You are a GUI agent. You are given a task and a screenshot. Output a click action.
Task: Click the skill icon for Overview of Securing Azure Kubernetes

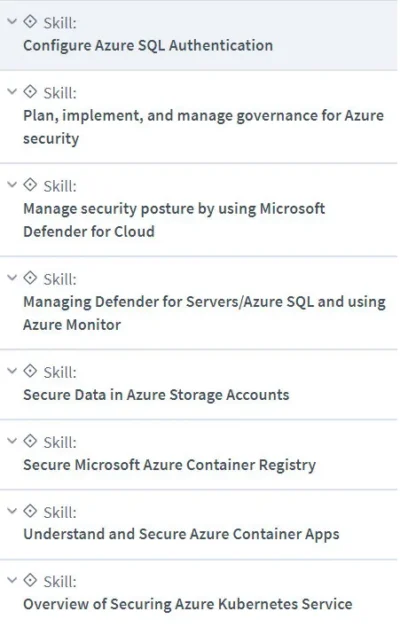point(30,580)
